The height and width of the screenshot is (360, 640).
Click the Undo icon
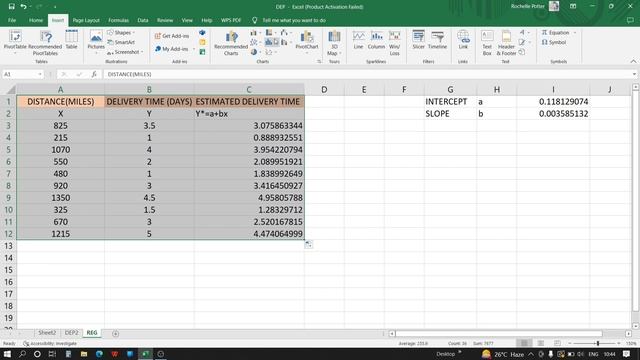click(x=23, y=7)
